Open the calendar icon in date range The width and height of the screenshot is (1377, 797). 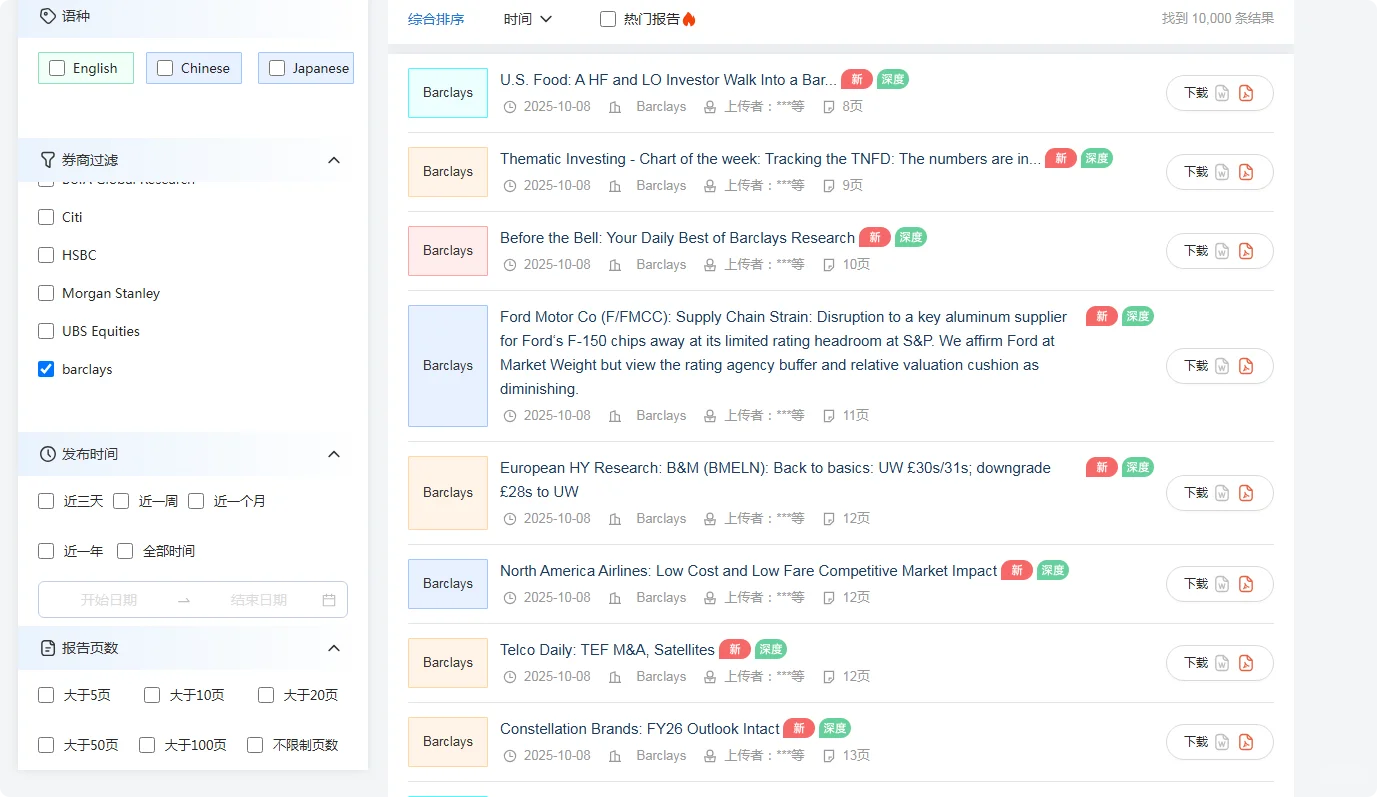coord(329,600)
